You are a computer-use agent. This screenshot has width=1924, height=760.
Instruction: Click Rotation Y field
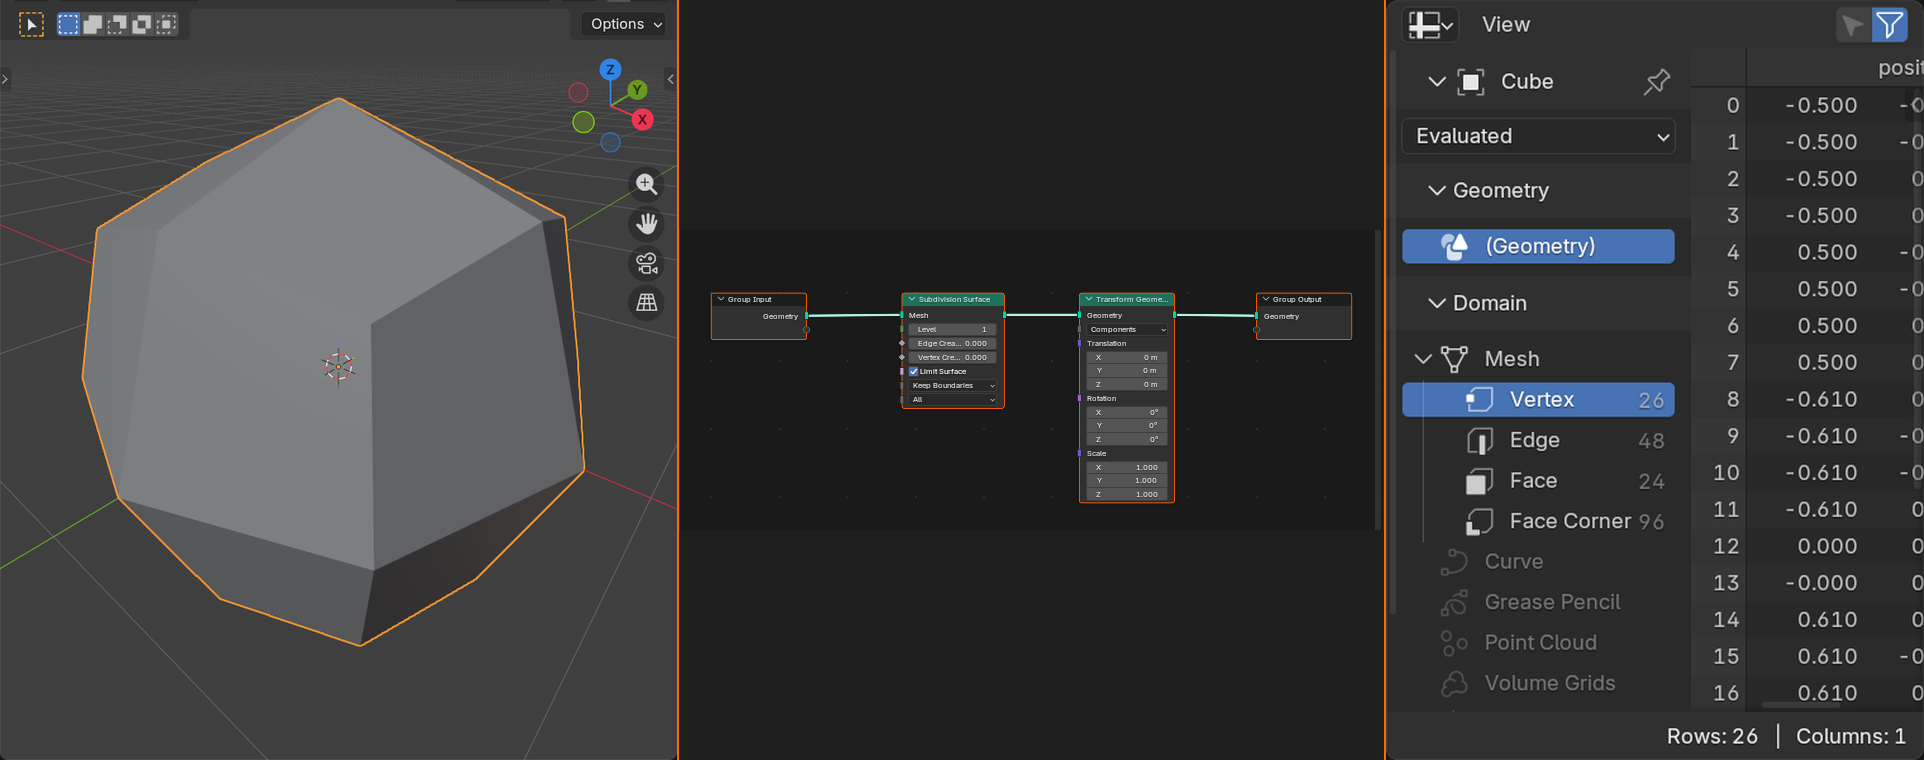click(1127, 425)
